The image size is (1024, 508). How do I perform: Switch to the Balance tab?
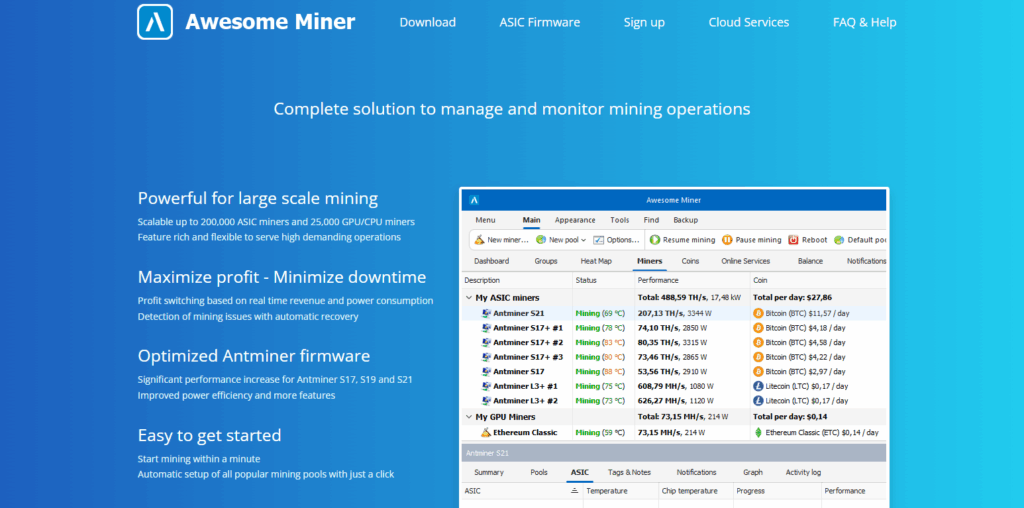tap(810, 261)
